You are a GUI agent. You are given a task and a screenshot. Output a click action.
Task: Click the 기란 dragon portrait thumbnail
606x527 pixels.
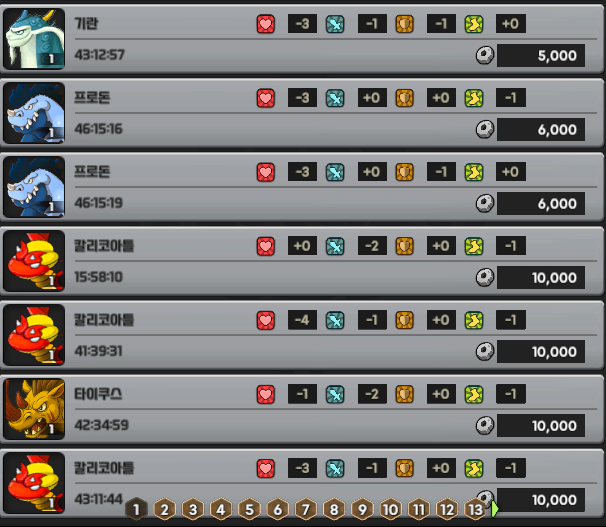point(34,39)
